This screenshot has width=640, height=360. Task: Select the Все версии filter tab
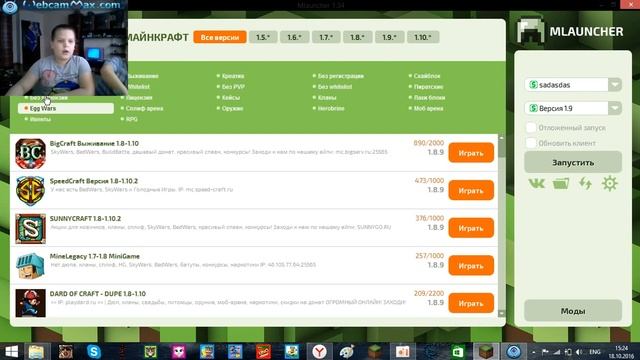(220, 37)
